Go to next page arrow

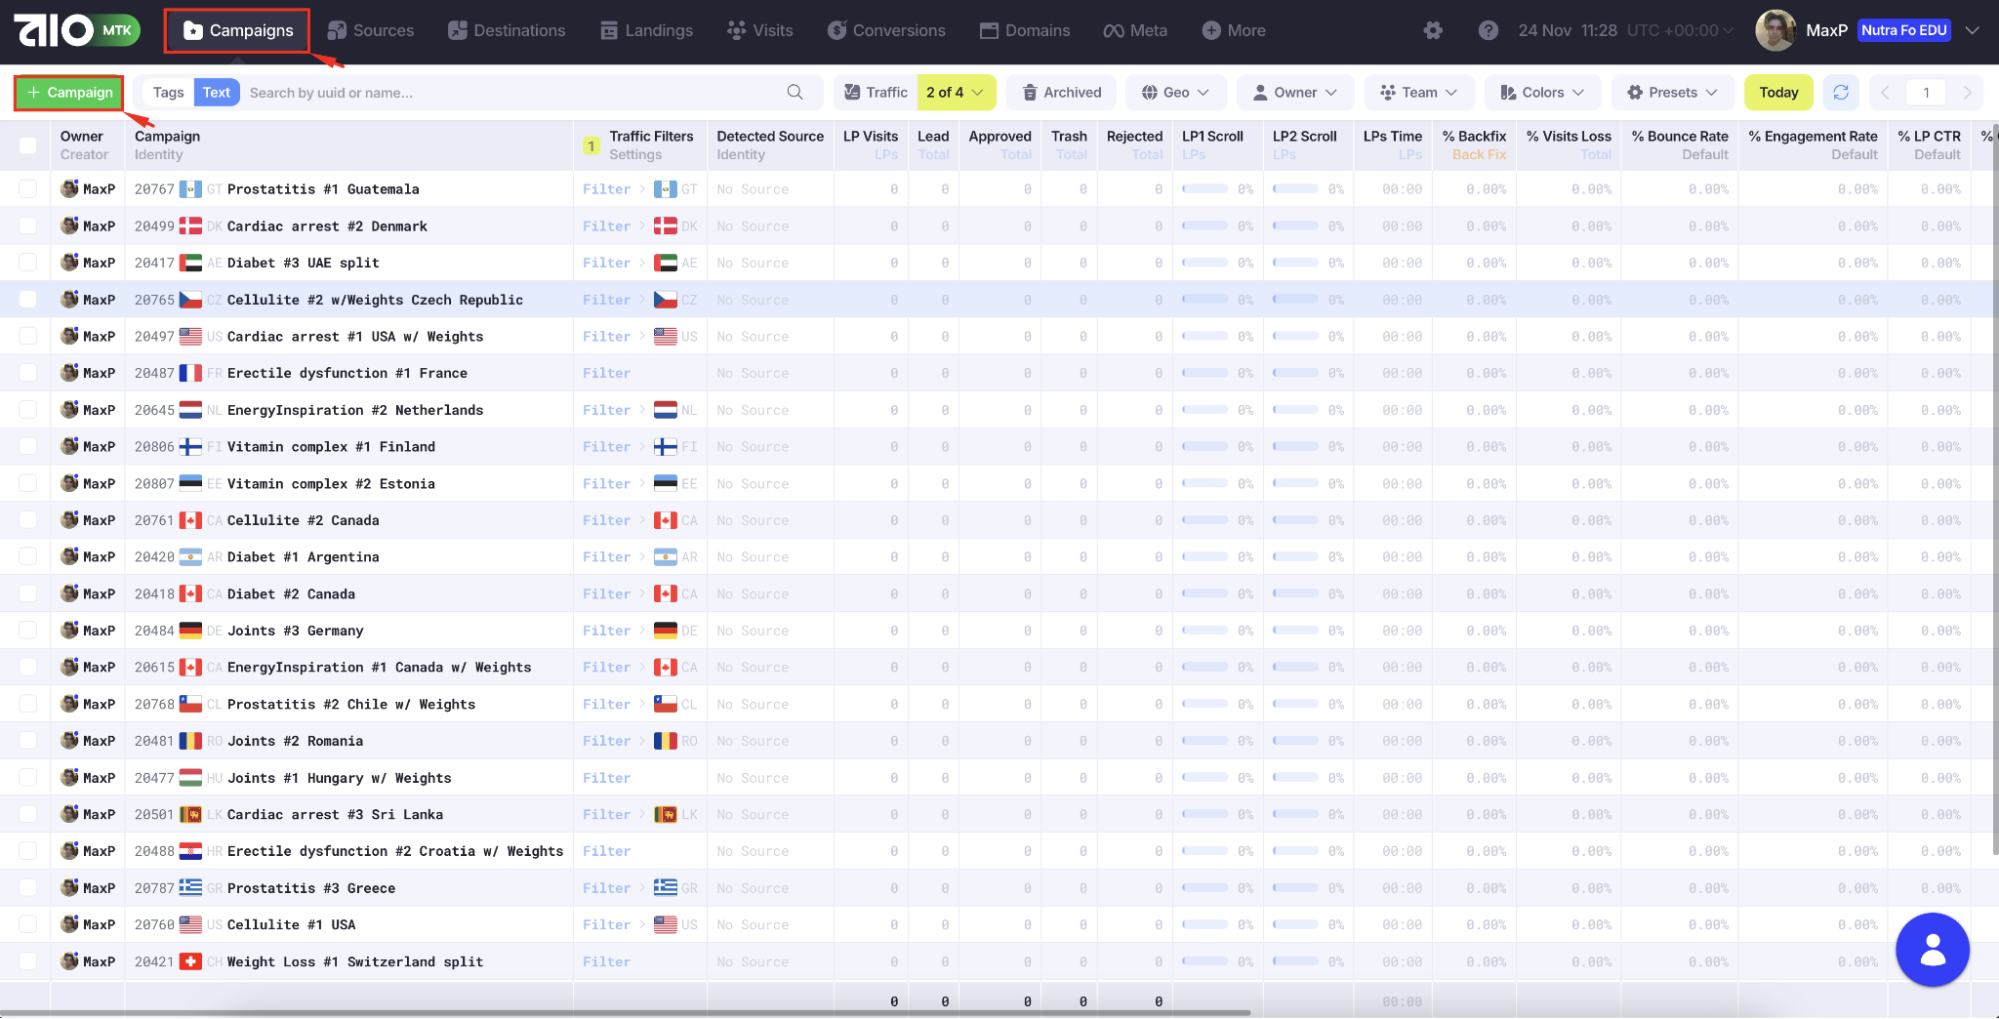[x=1966, y=93]
